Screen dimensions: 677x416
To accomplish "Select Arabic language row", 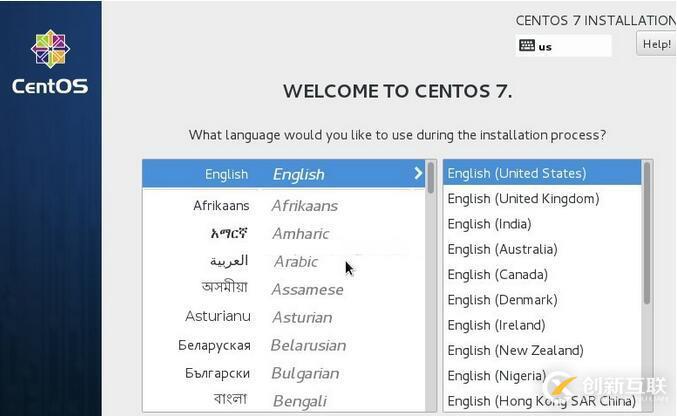I will coord(284,261).
